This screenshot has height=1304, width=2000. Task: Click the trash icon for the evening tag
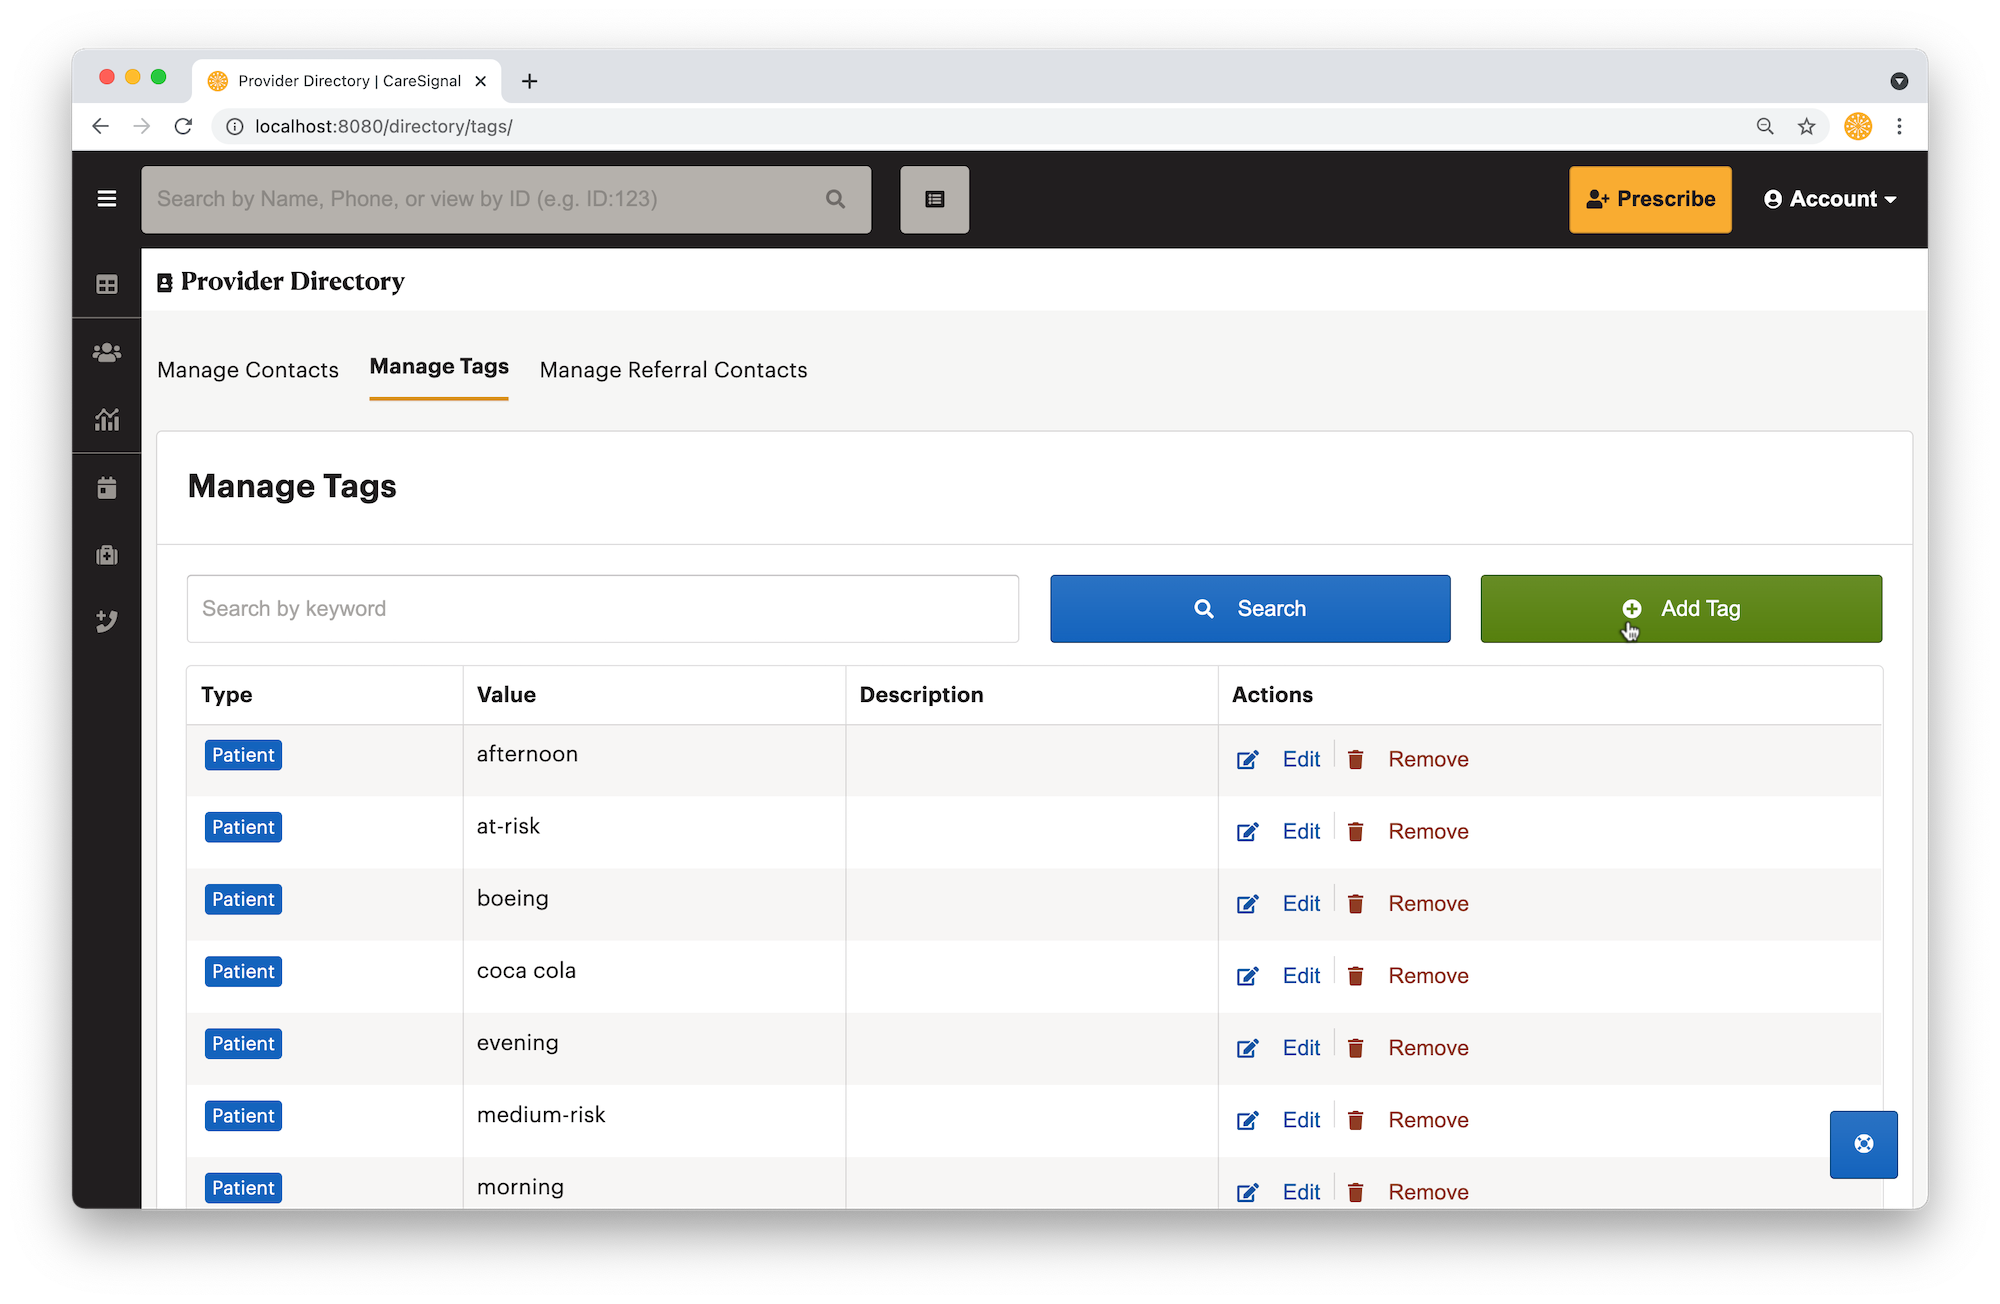click(1355, 1048)
